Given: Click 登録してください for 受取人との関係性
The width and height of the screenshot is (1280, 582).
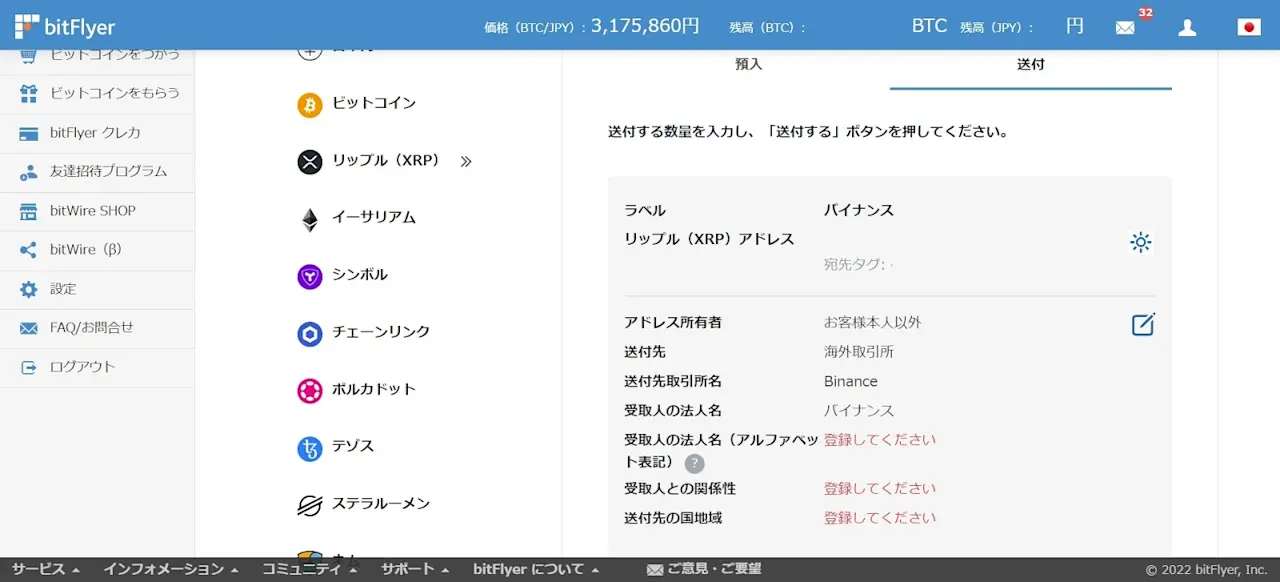Looking at the screenshot, I should point(880,489).
